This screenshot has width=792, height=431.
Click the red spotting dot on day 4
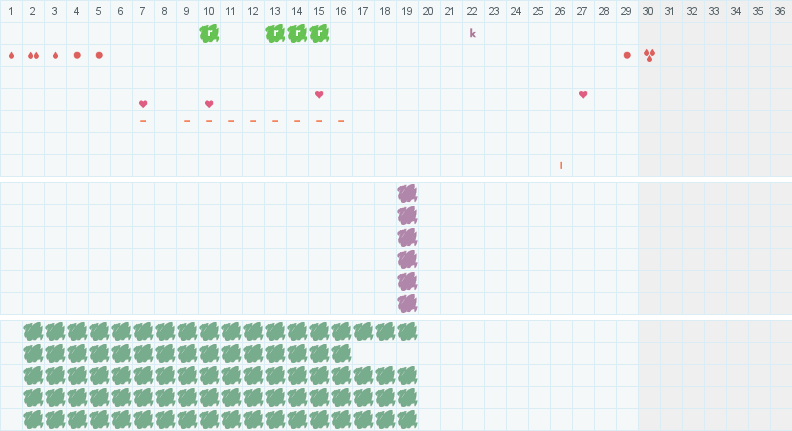click(x=77, y=55)
